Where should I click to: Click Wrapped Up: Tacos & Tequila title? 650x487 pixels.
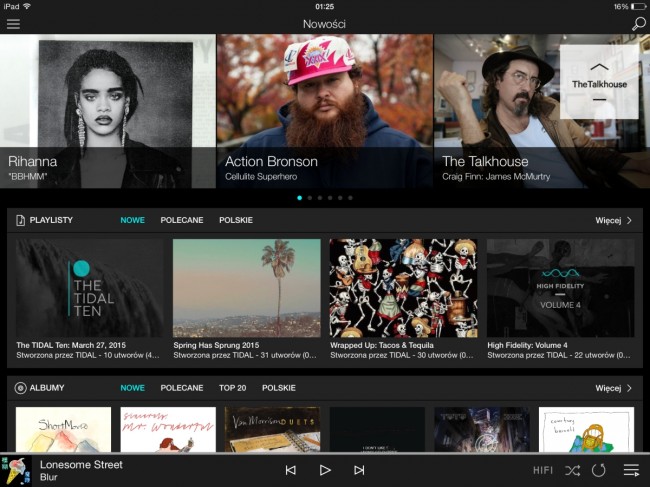(x=382, y=345)
